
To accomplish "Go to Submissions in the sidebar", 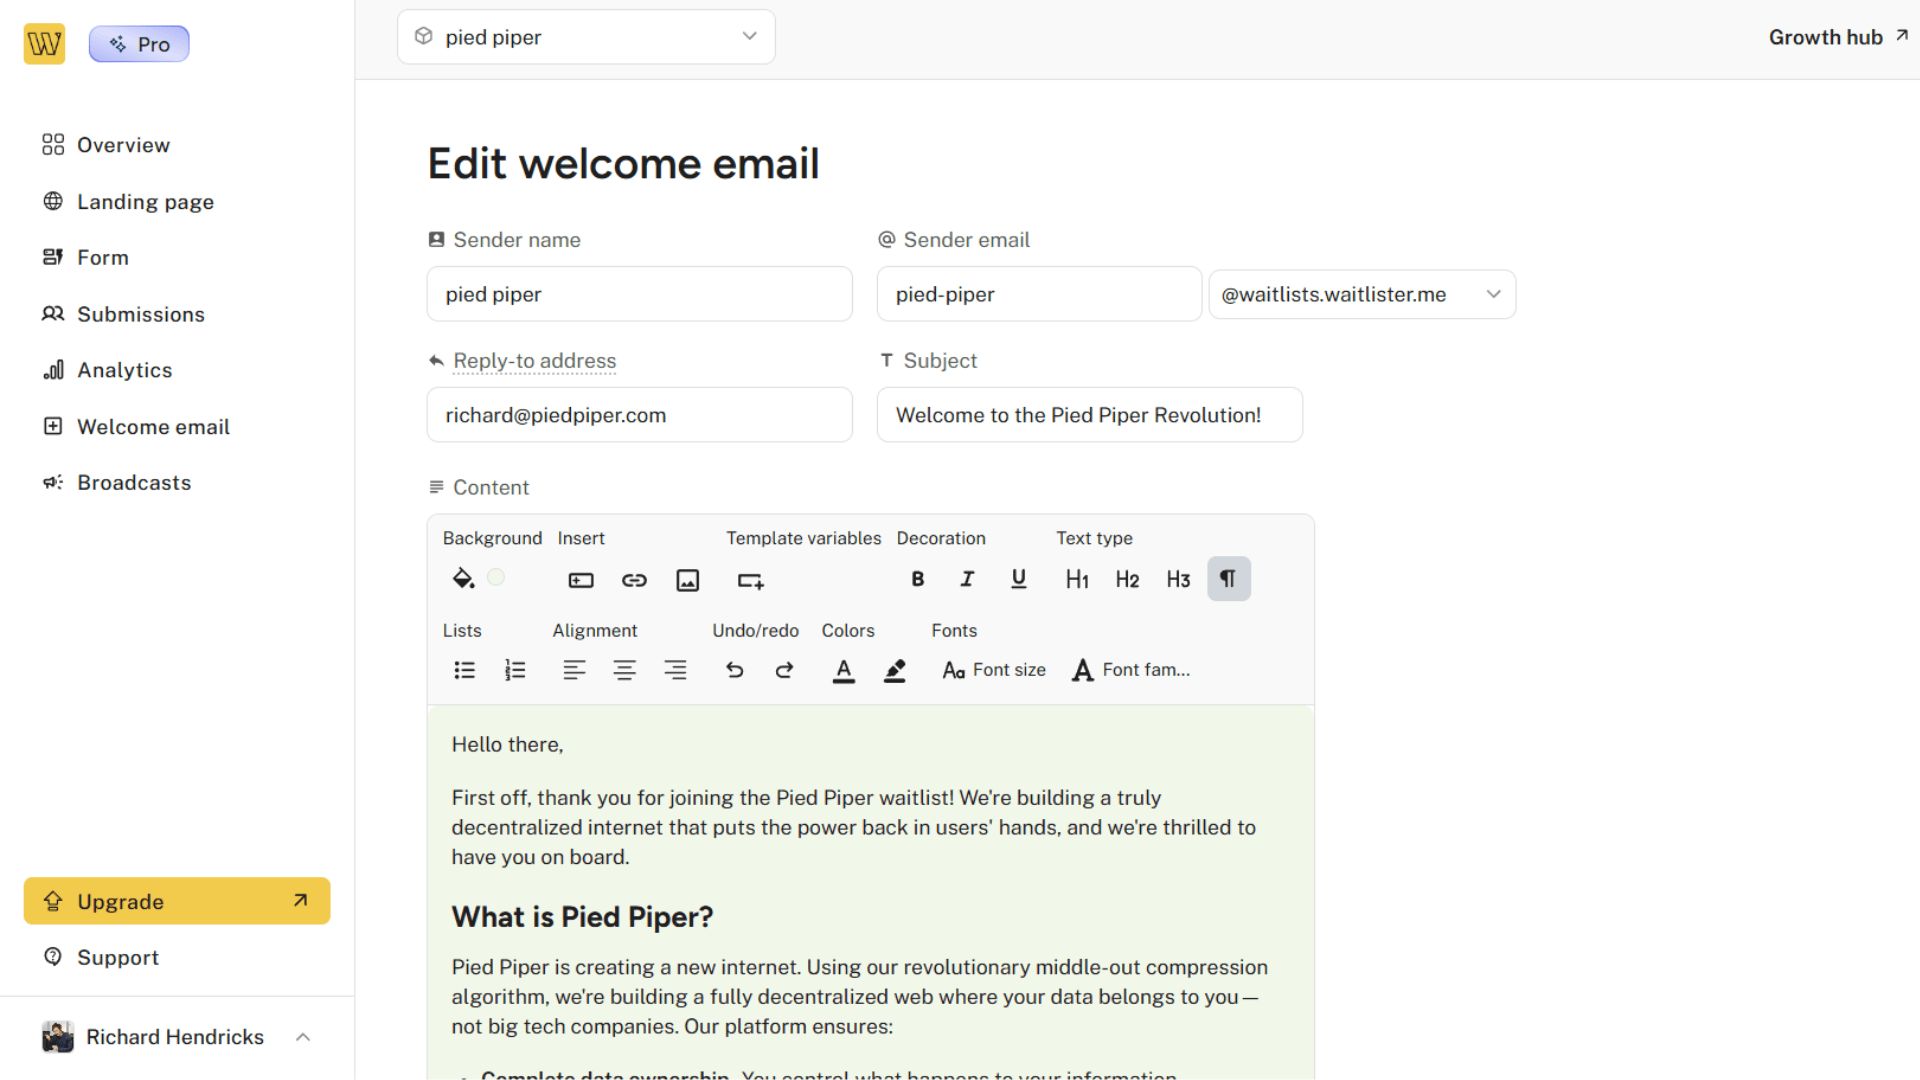I will tap(140, 314).
